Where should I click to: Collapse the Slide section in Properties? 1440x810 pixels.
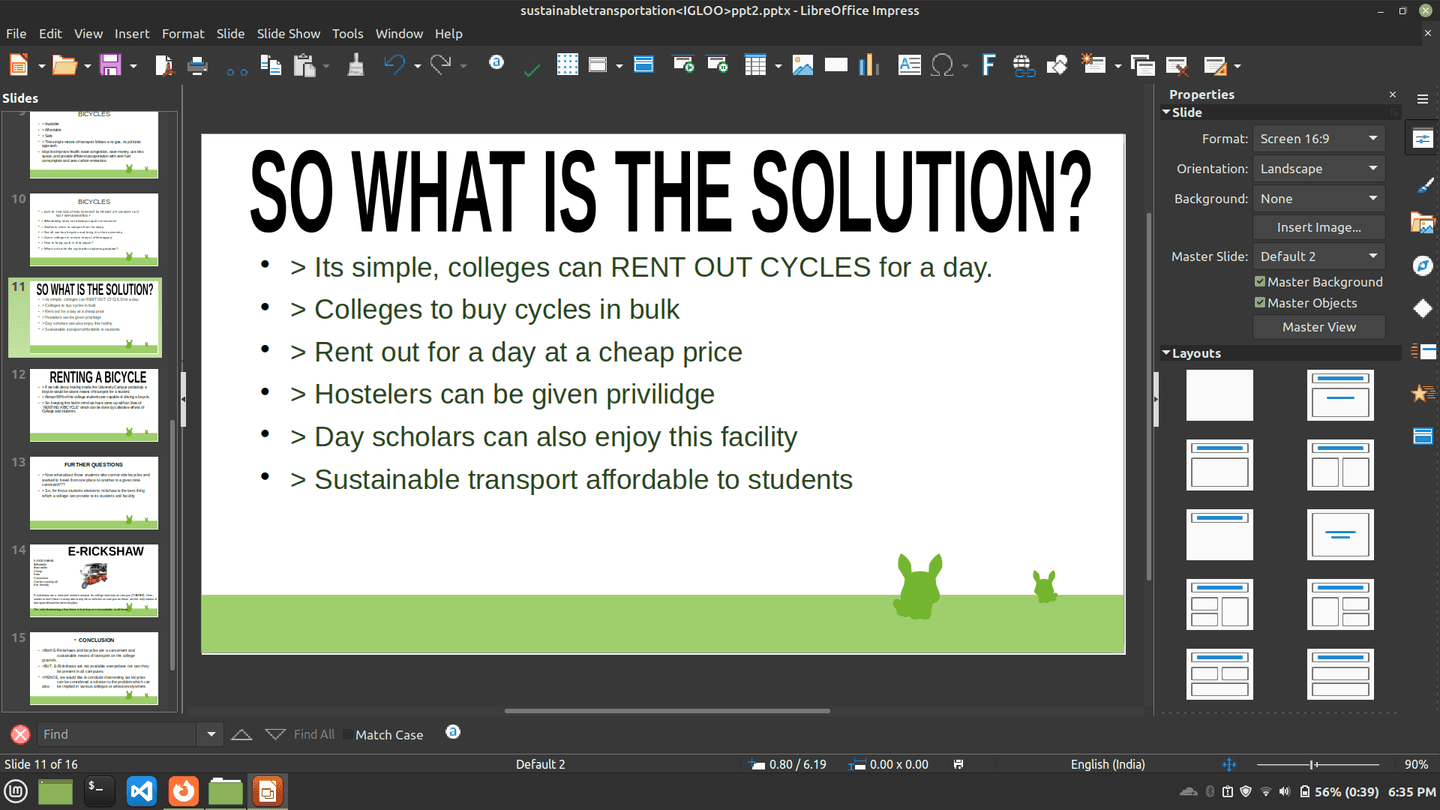click(x=1166, y=113)
